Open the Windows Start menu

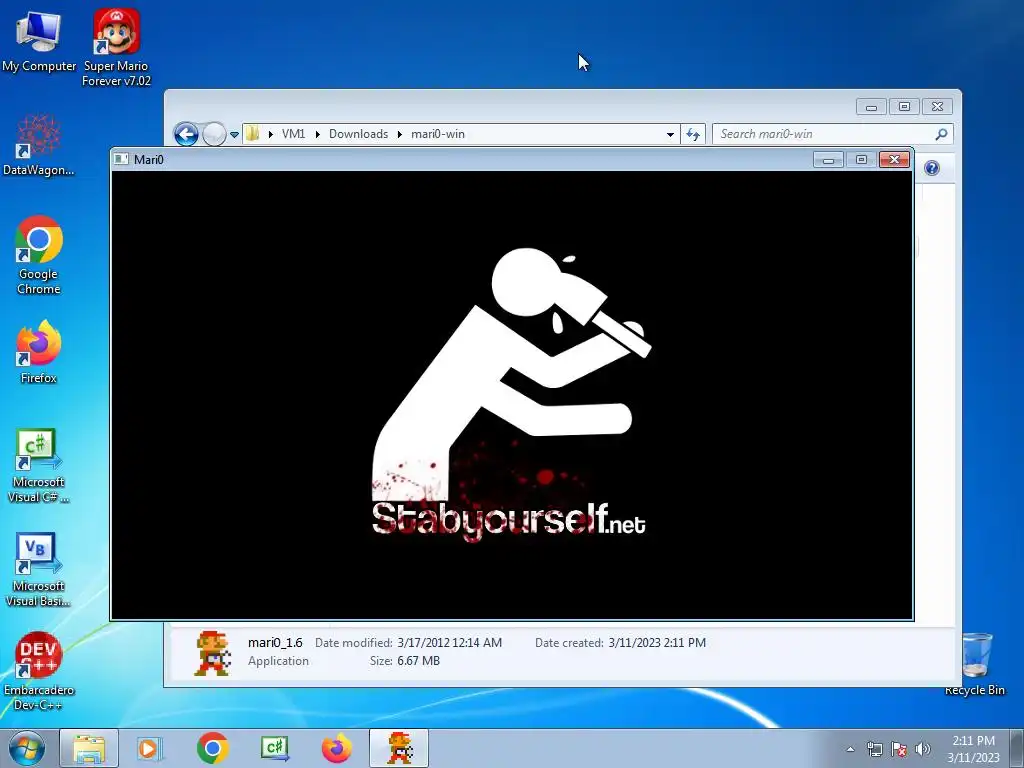coord(27,748)
